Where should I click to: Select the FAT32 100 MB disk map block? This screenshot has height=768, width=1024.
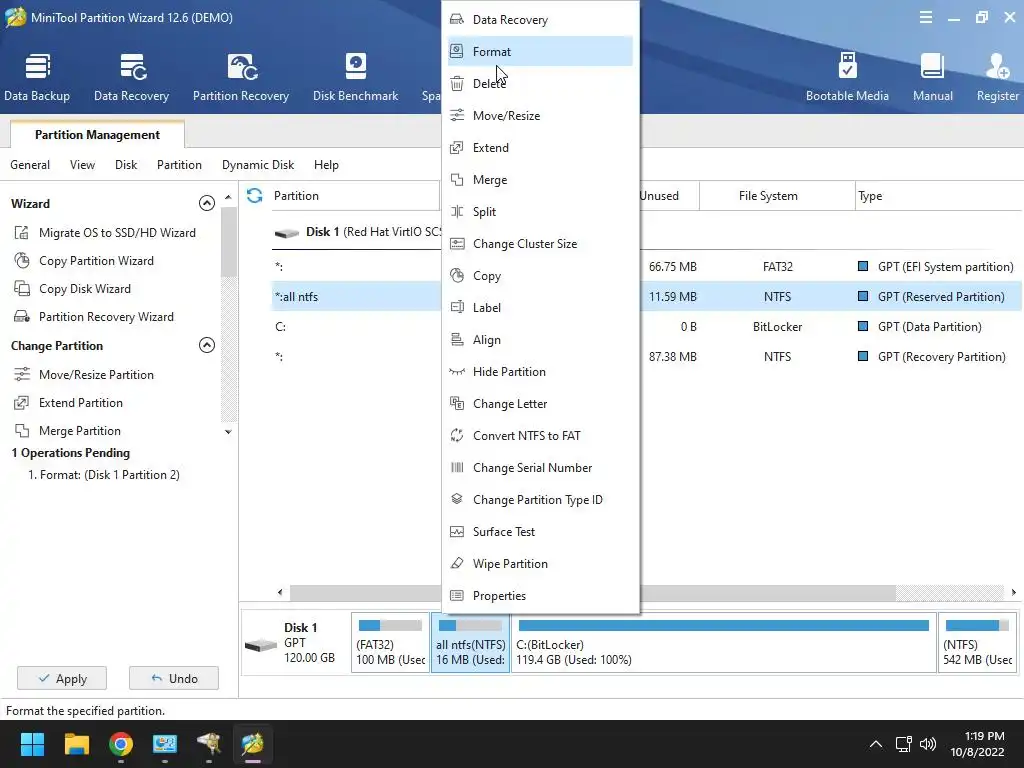click(391, 643)
